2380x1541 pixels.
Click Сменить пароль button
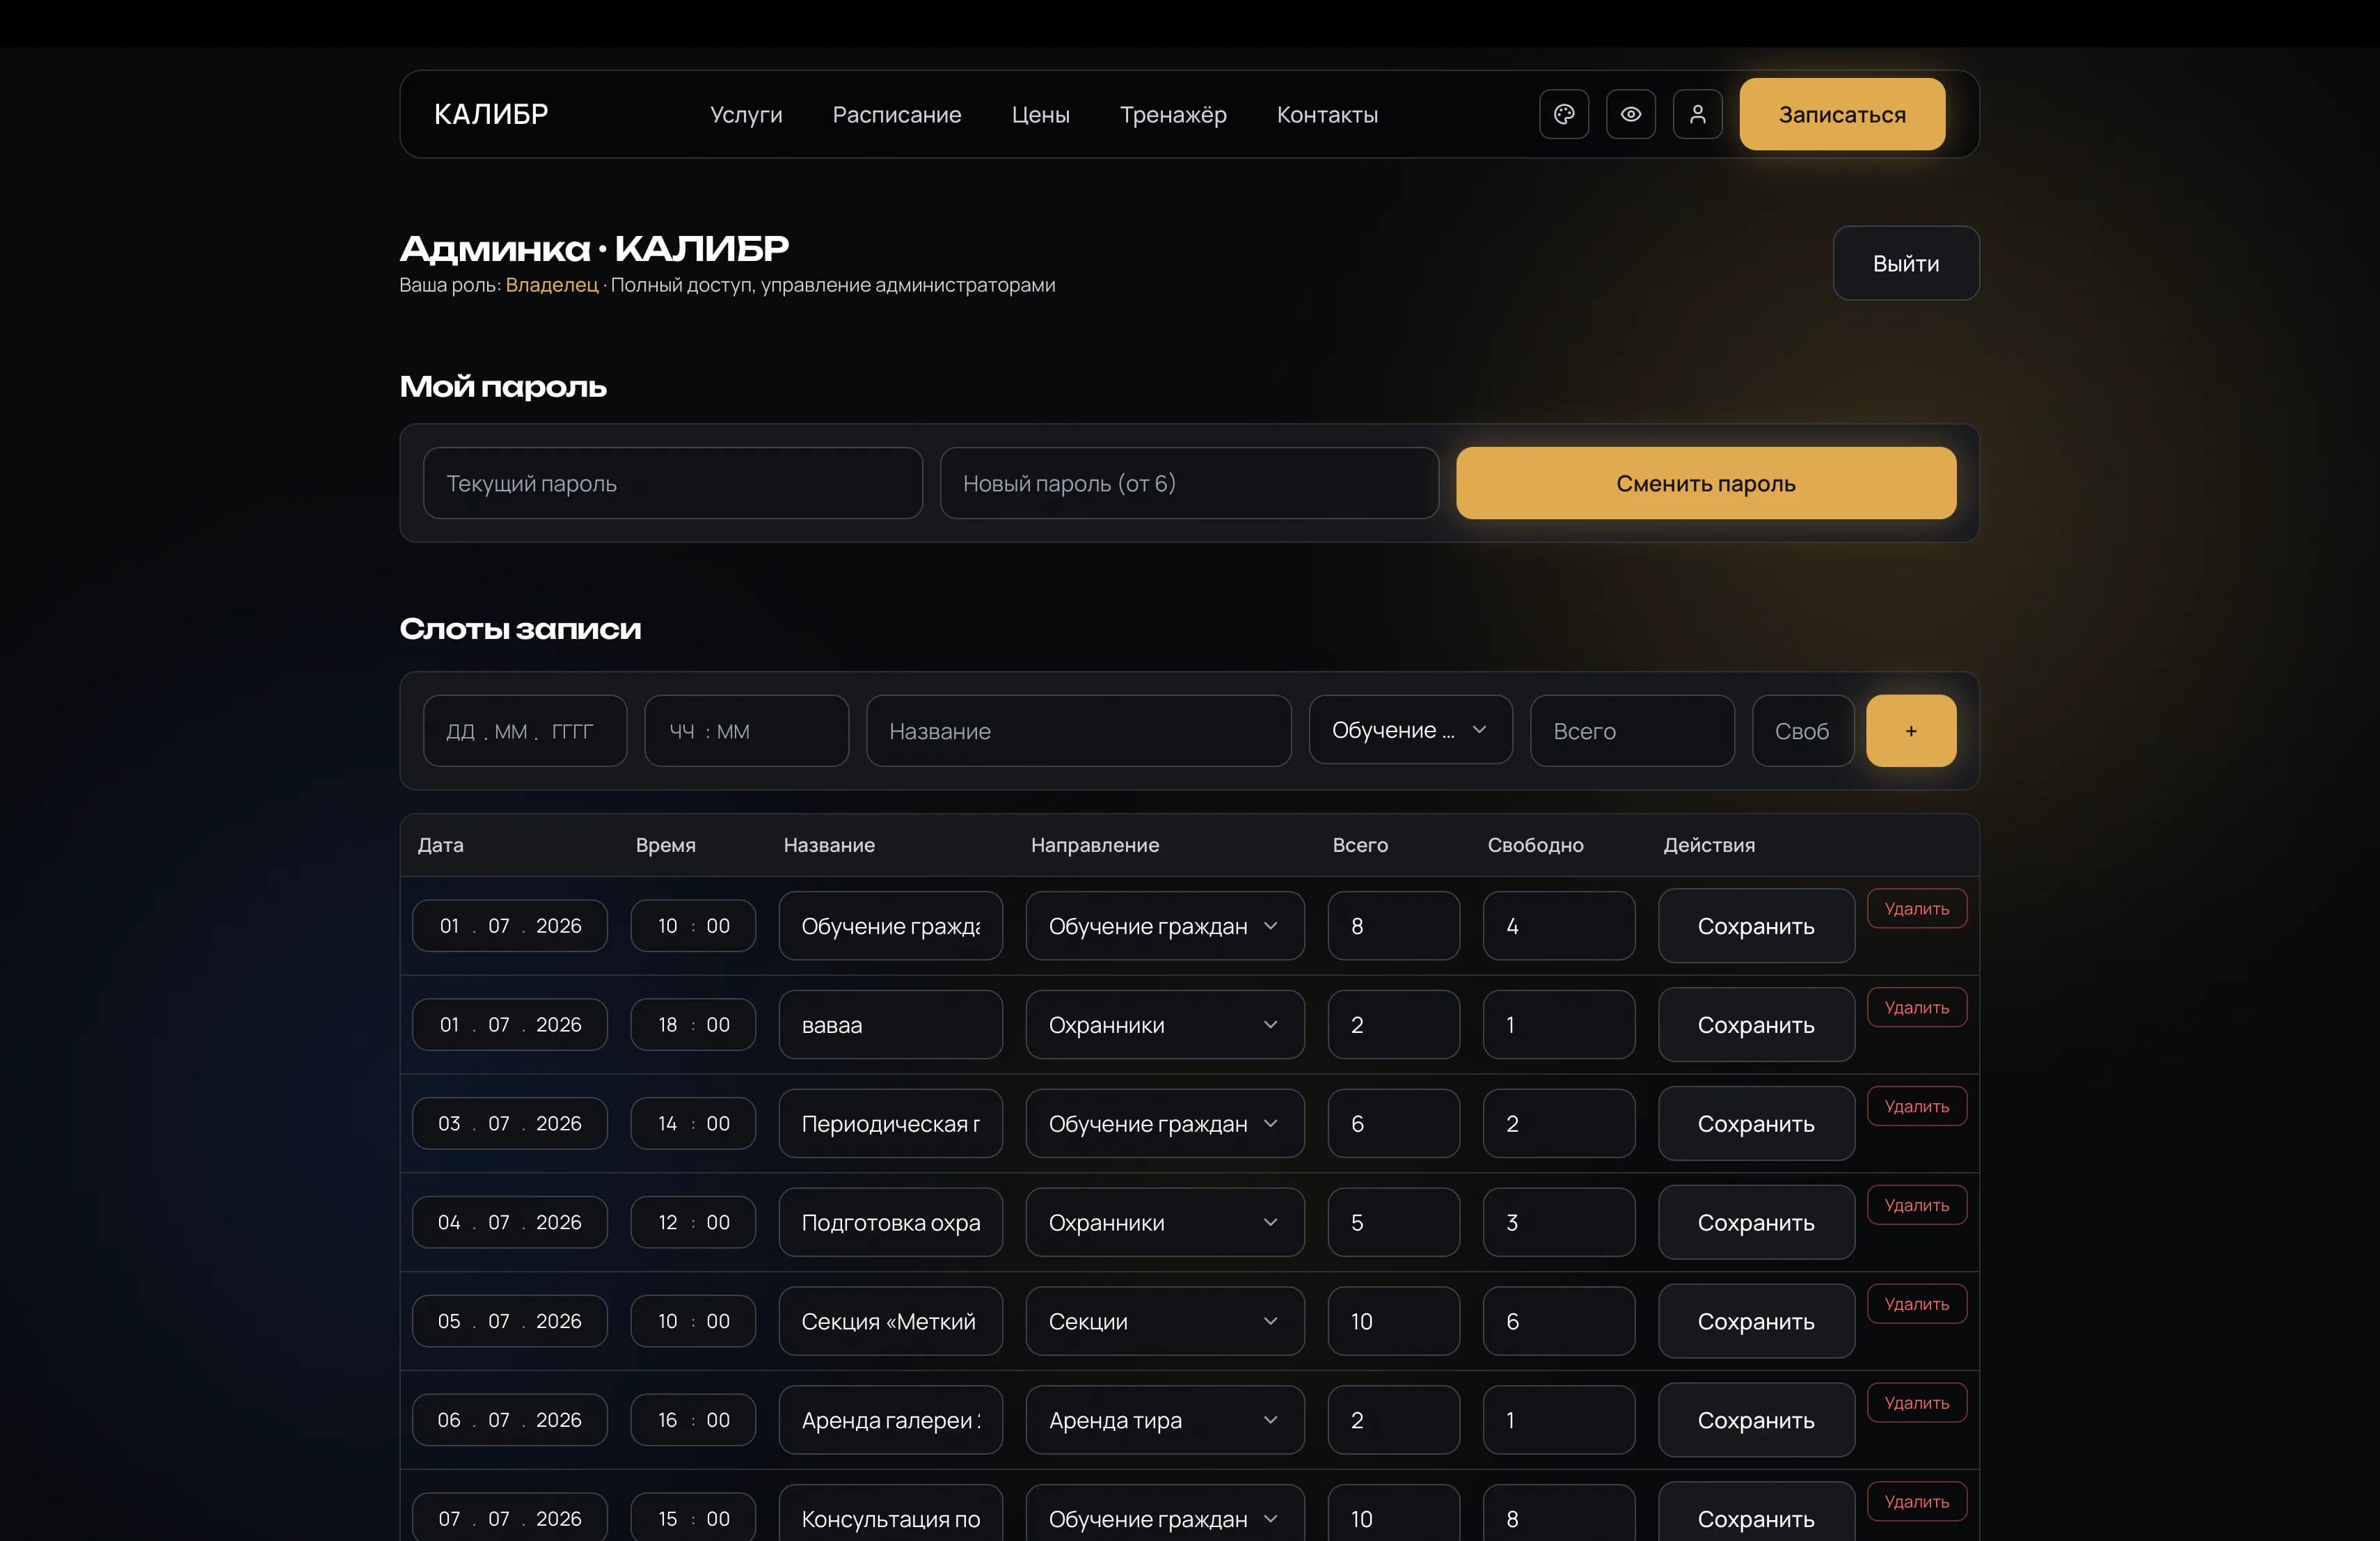click(1705, 483)
